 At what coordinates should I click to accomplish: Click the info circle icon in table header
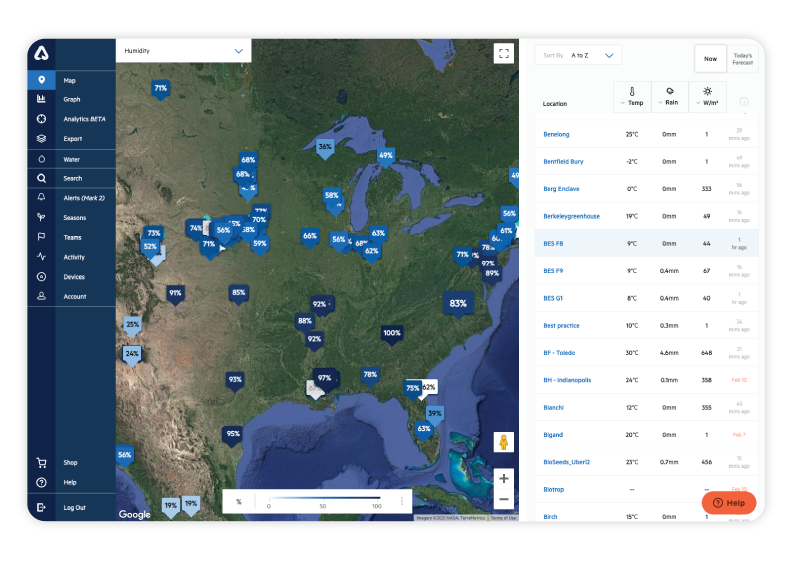coord(744,101)
